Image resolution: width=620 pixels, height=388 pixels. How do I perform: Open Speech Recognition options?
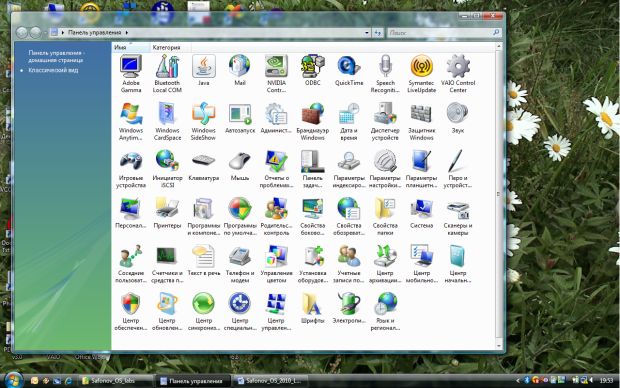tap(386, 74)
